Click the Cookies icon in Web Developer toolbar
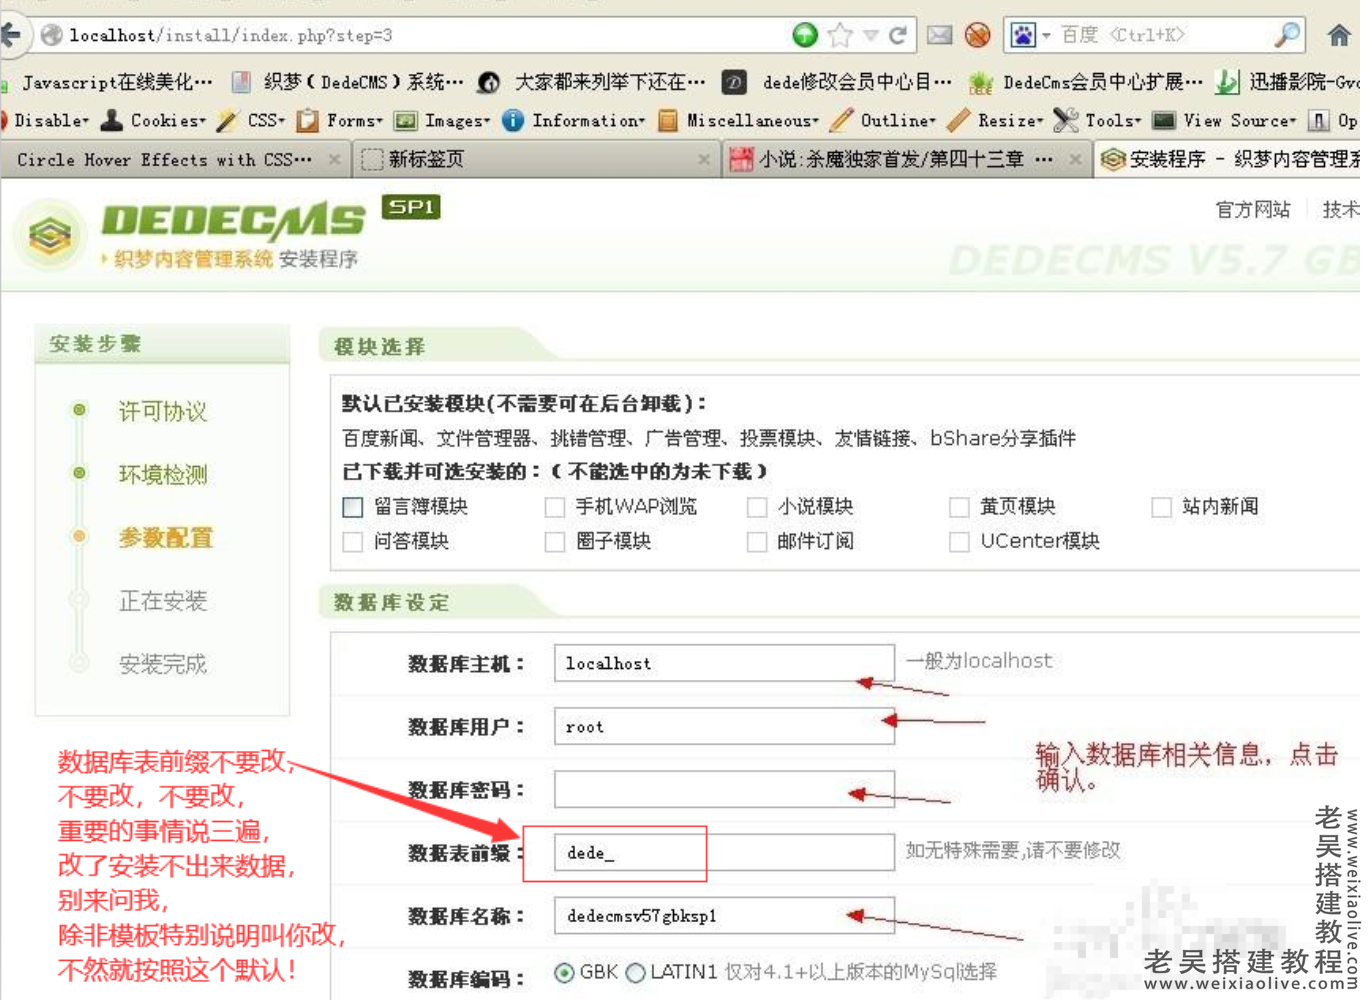Screen dimensions: 1368x1000 click(110, 120)
